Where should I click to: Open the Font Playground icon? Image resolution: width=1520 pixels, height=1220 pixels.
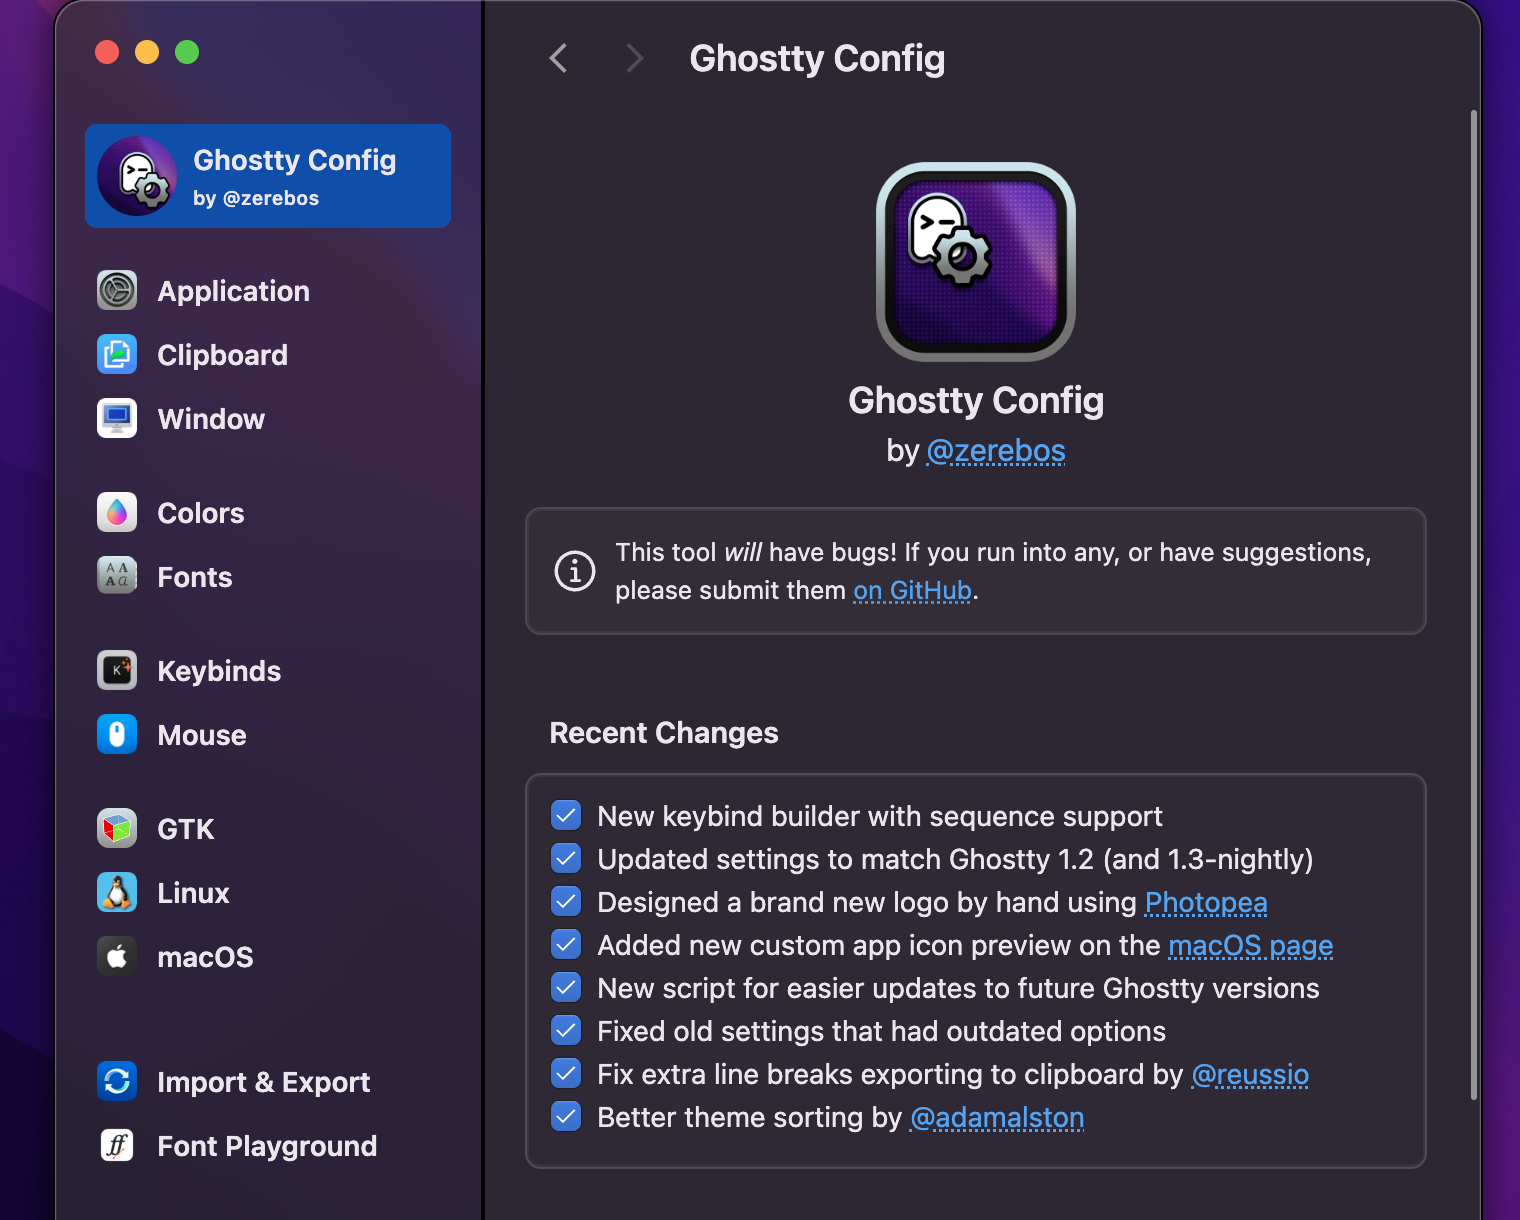pyautogui.click(x=117, y=1146)
